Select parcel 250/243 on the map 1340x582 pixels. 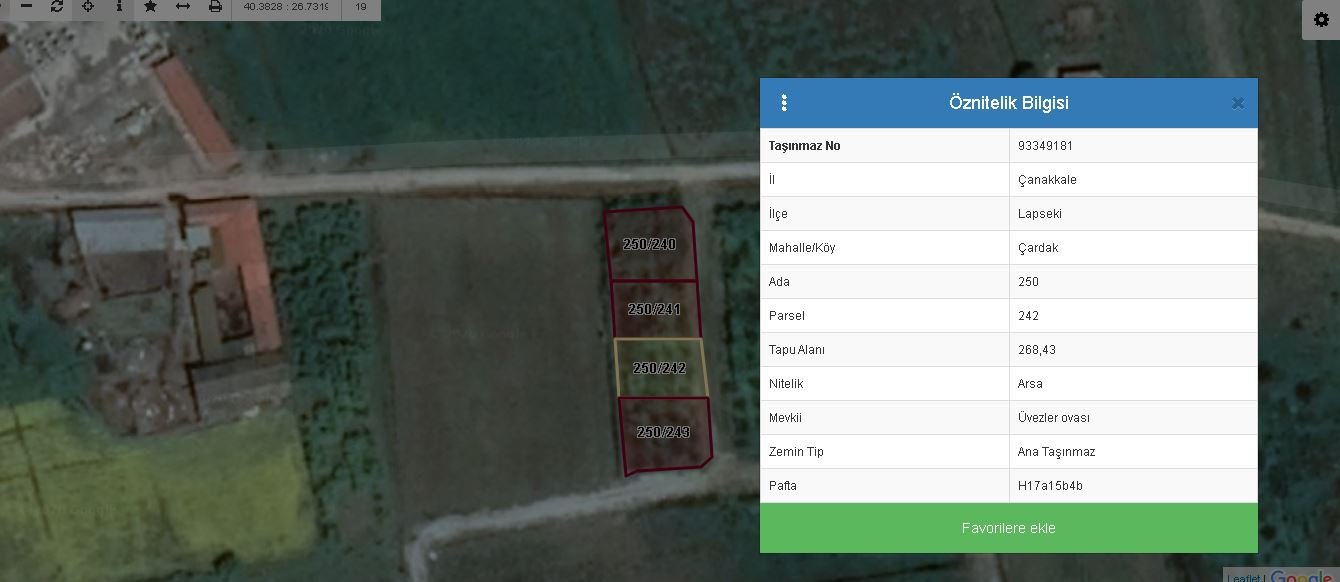[x=664, y=432]
